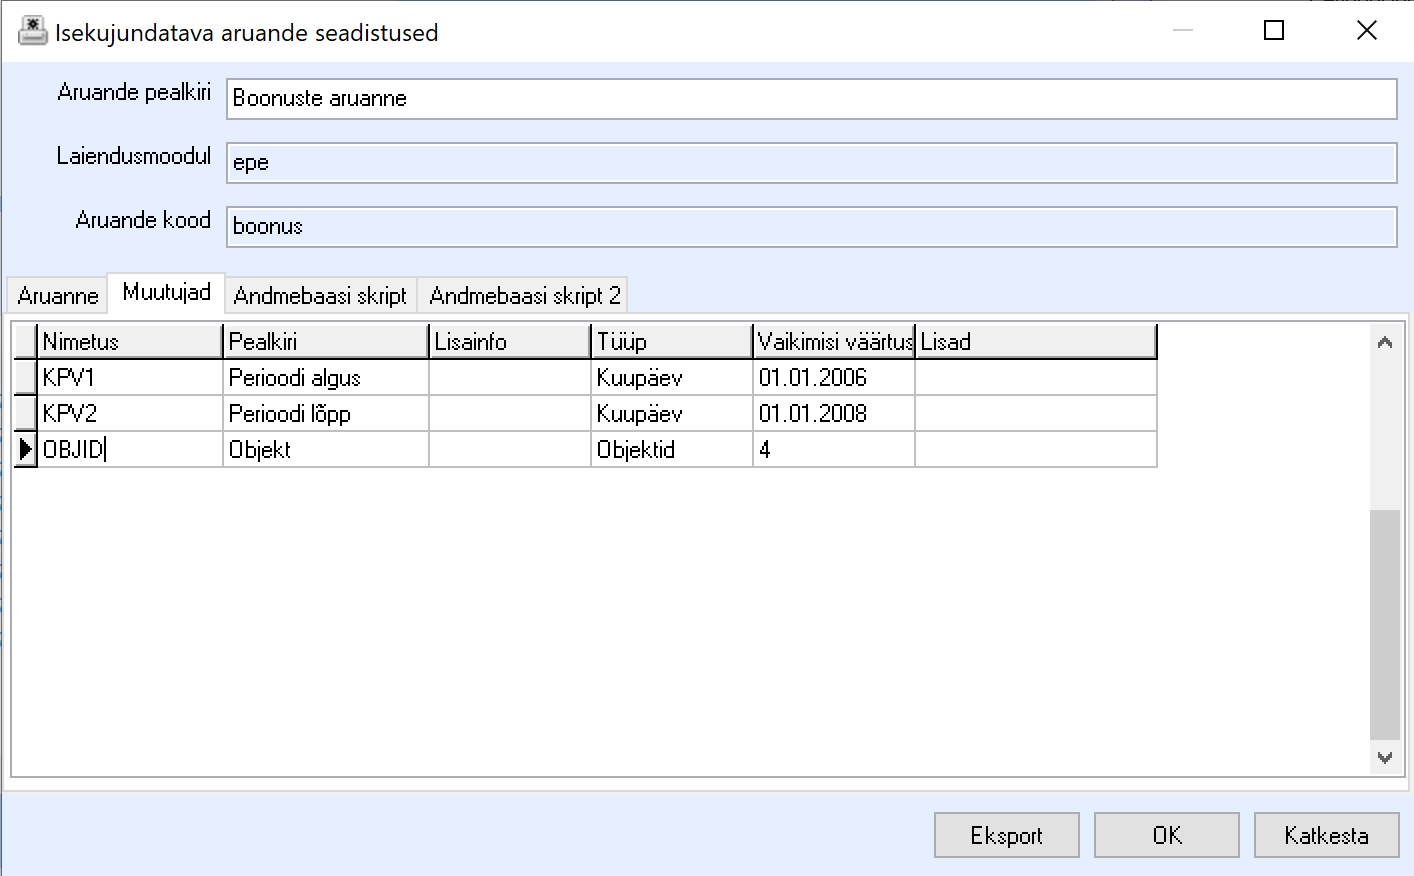Maximize the report settings window
1414x876 pixels.
(x=1274, y=31)
